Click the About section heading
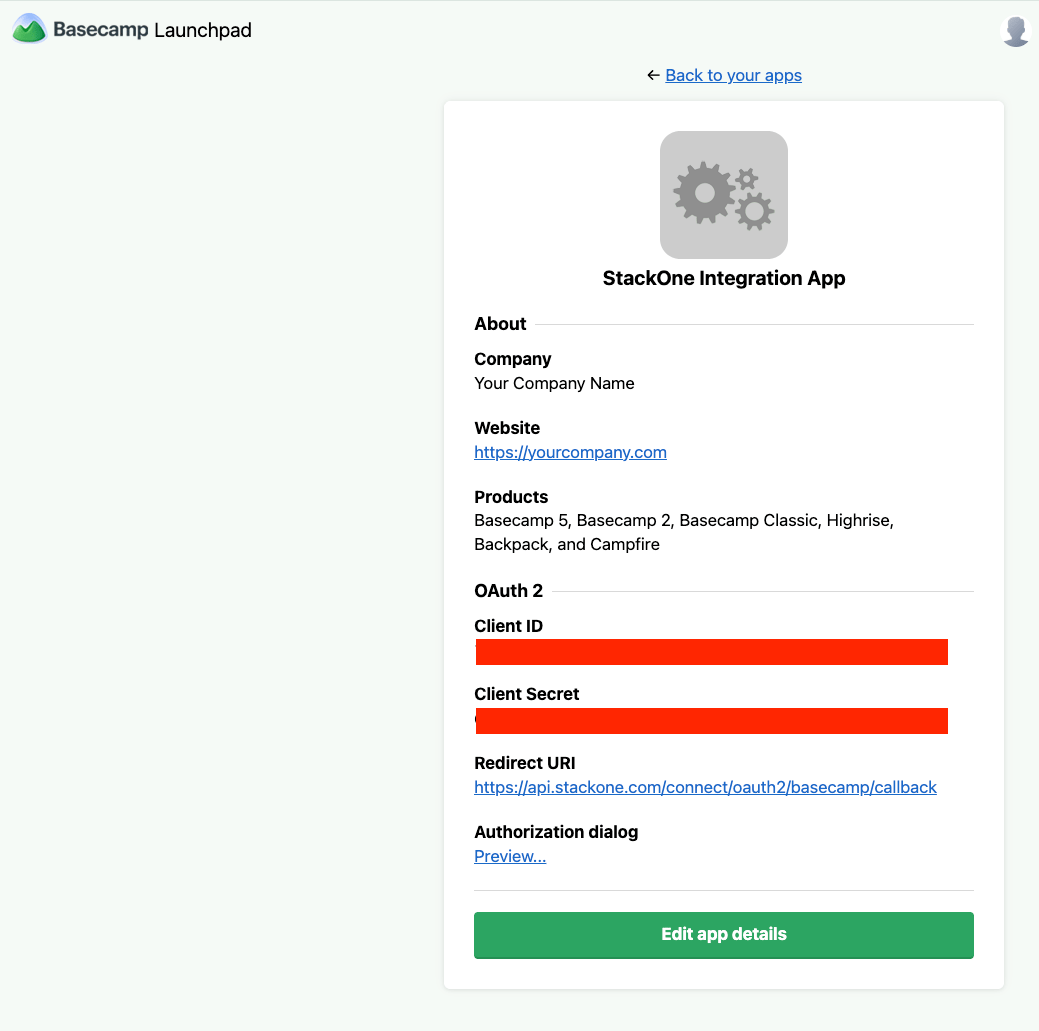The width and height of the screenshot is (1039, 1031). click(x=500, y=324)
